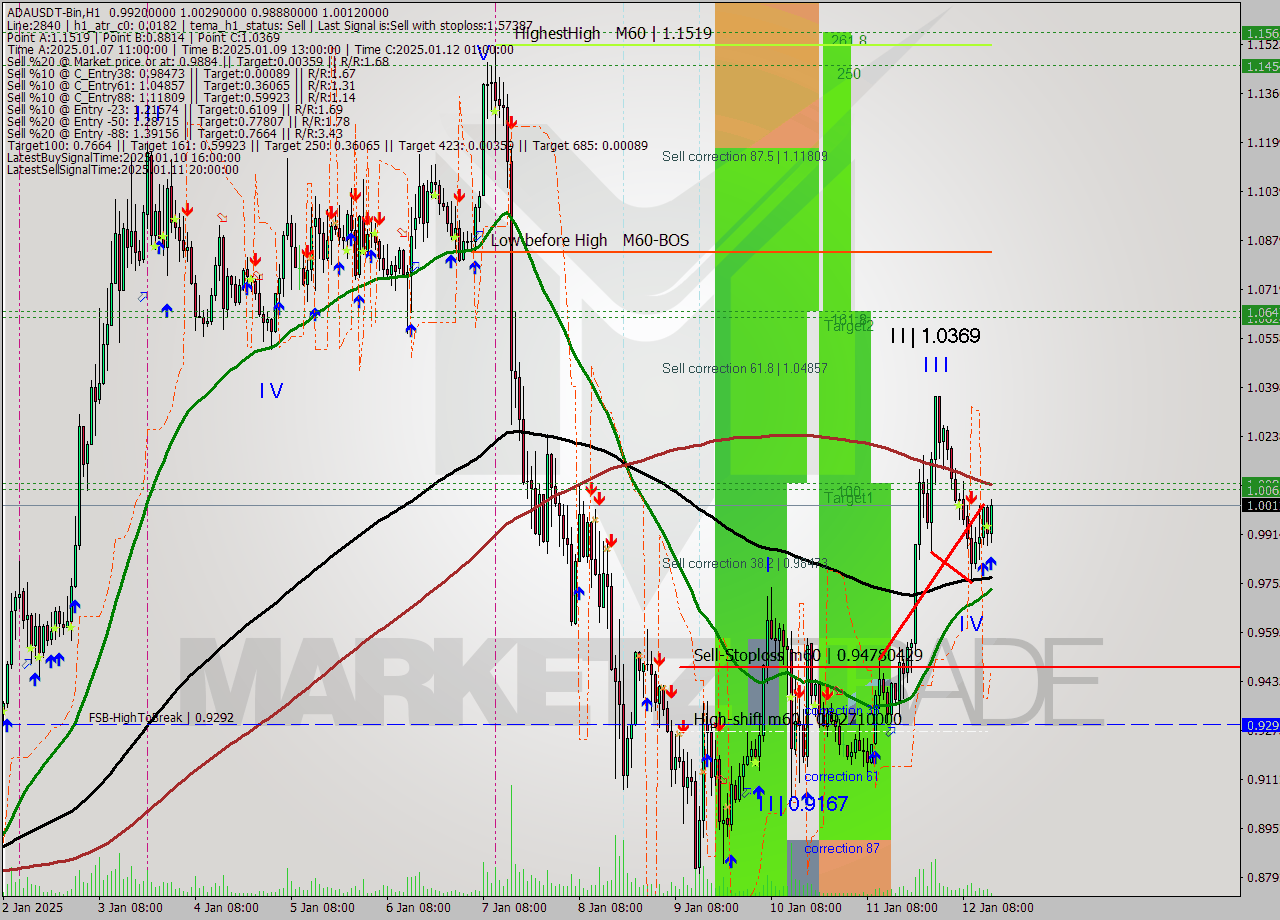1280x920 pixels.
Task: Click the blue correction 61 label
Action: [x=841, y=776]
